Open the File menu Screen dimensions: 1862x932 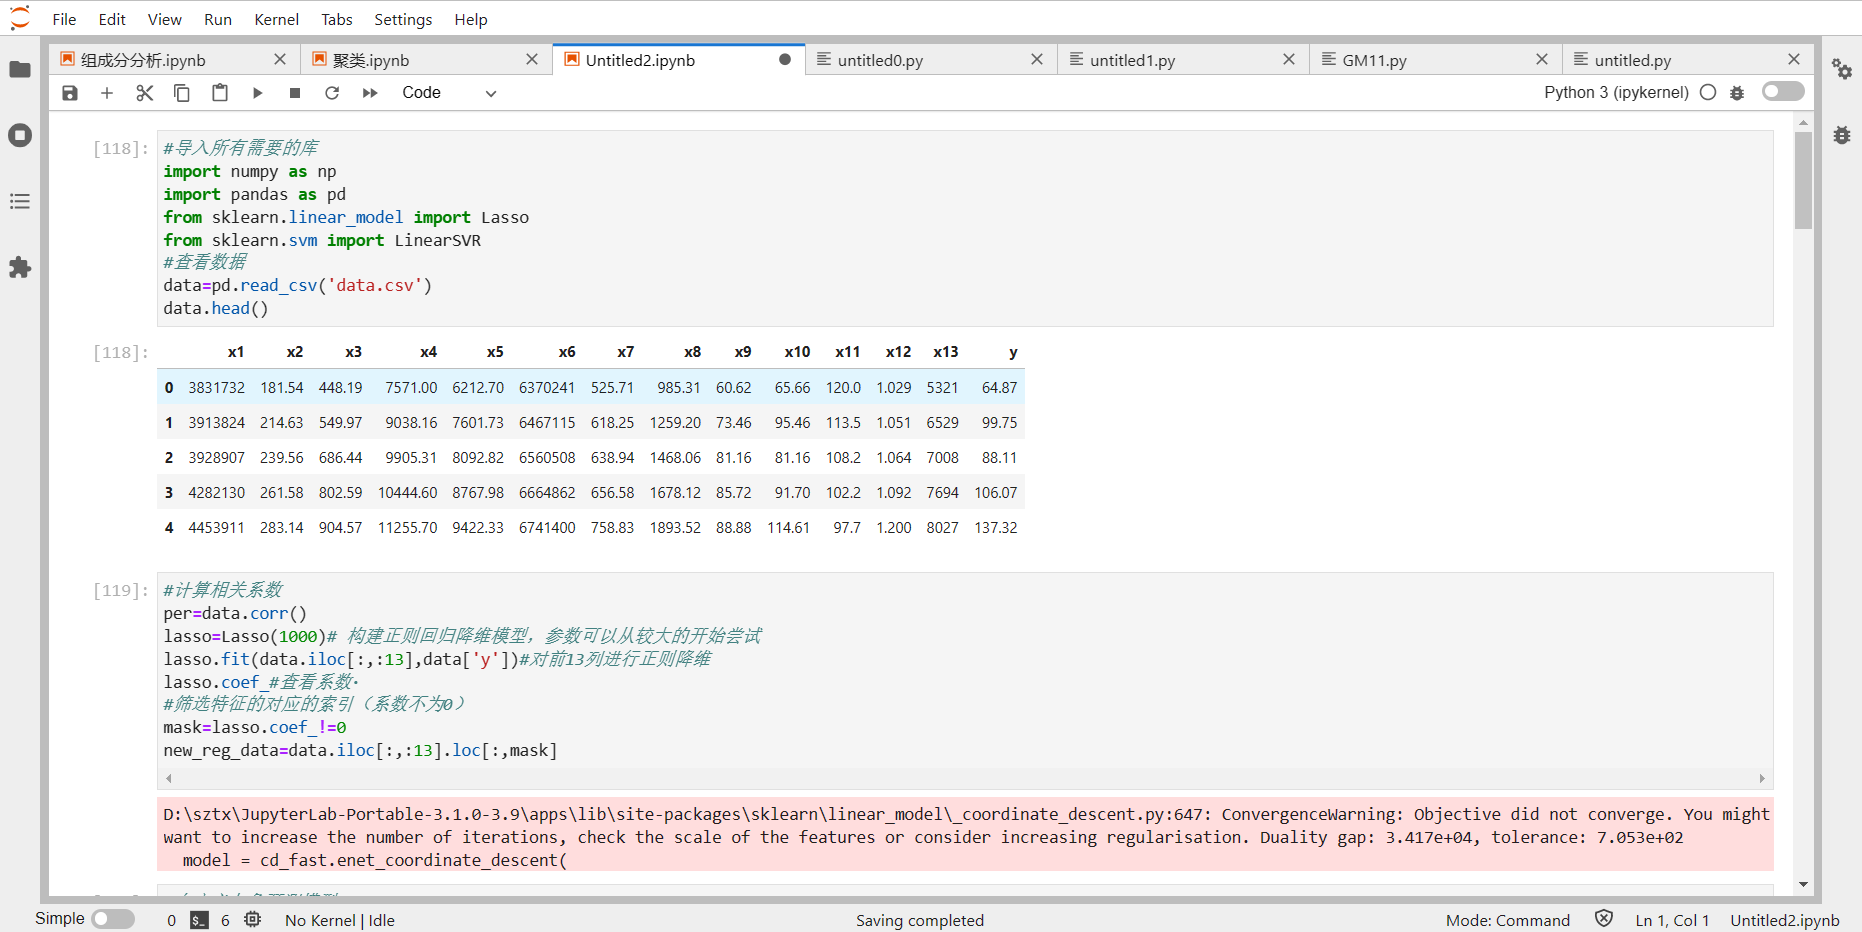pos(64,19)
